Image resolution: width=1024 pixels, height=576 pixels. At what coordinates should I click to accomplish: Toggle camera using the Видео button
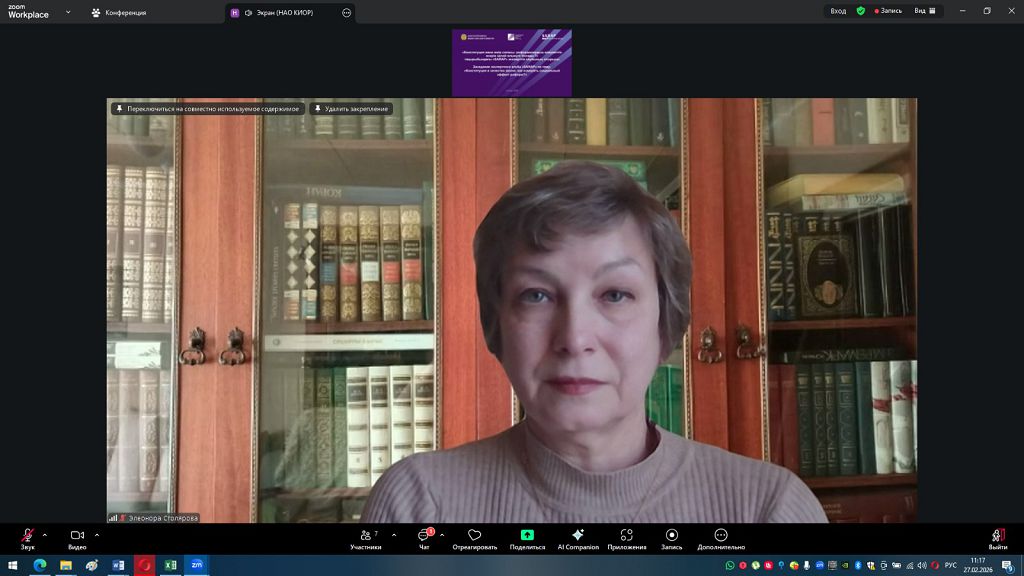click(x=77, y=537)
